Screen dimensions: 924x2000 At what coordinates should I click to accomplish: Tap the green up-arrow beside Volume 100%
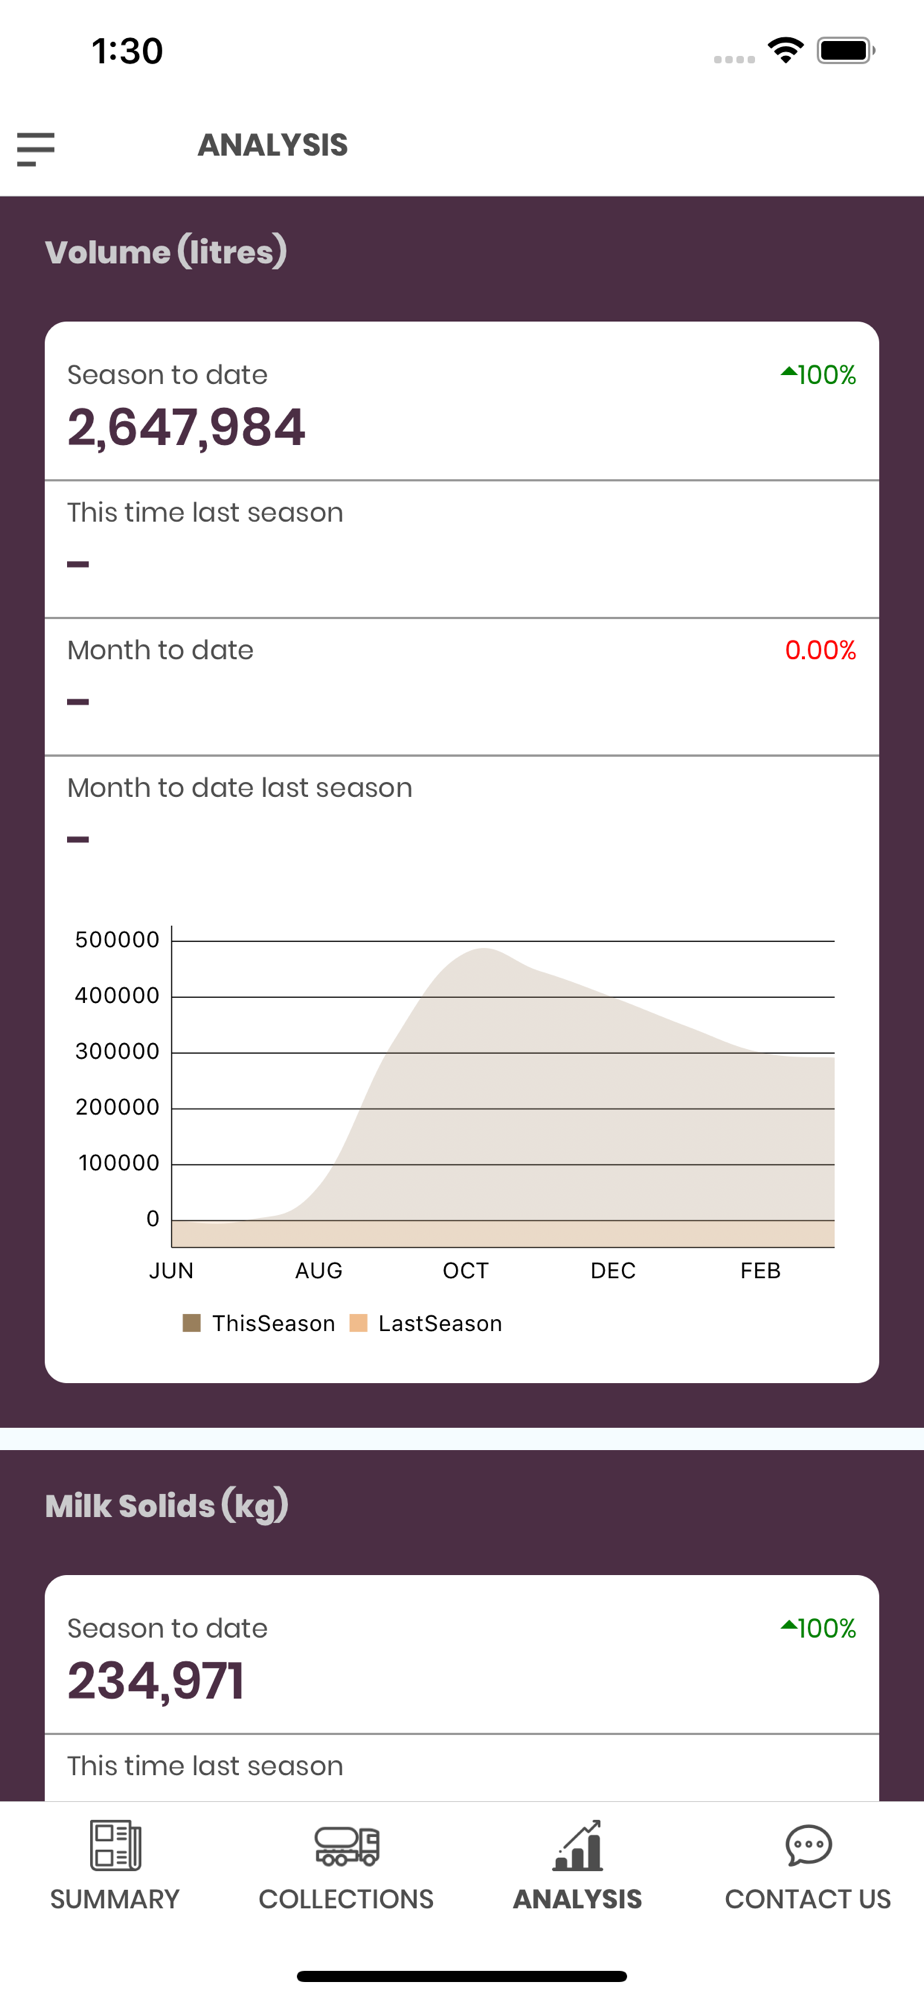tap(788, 373)
